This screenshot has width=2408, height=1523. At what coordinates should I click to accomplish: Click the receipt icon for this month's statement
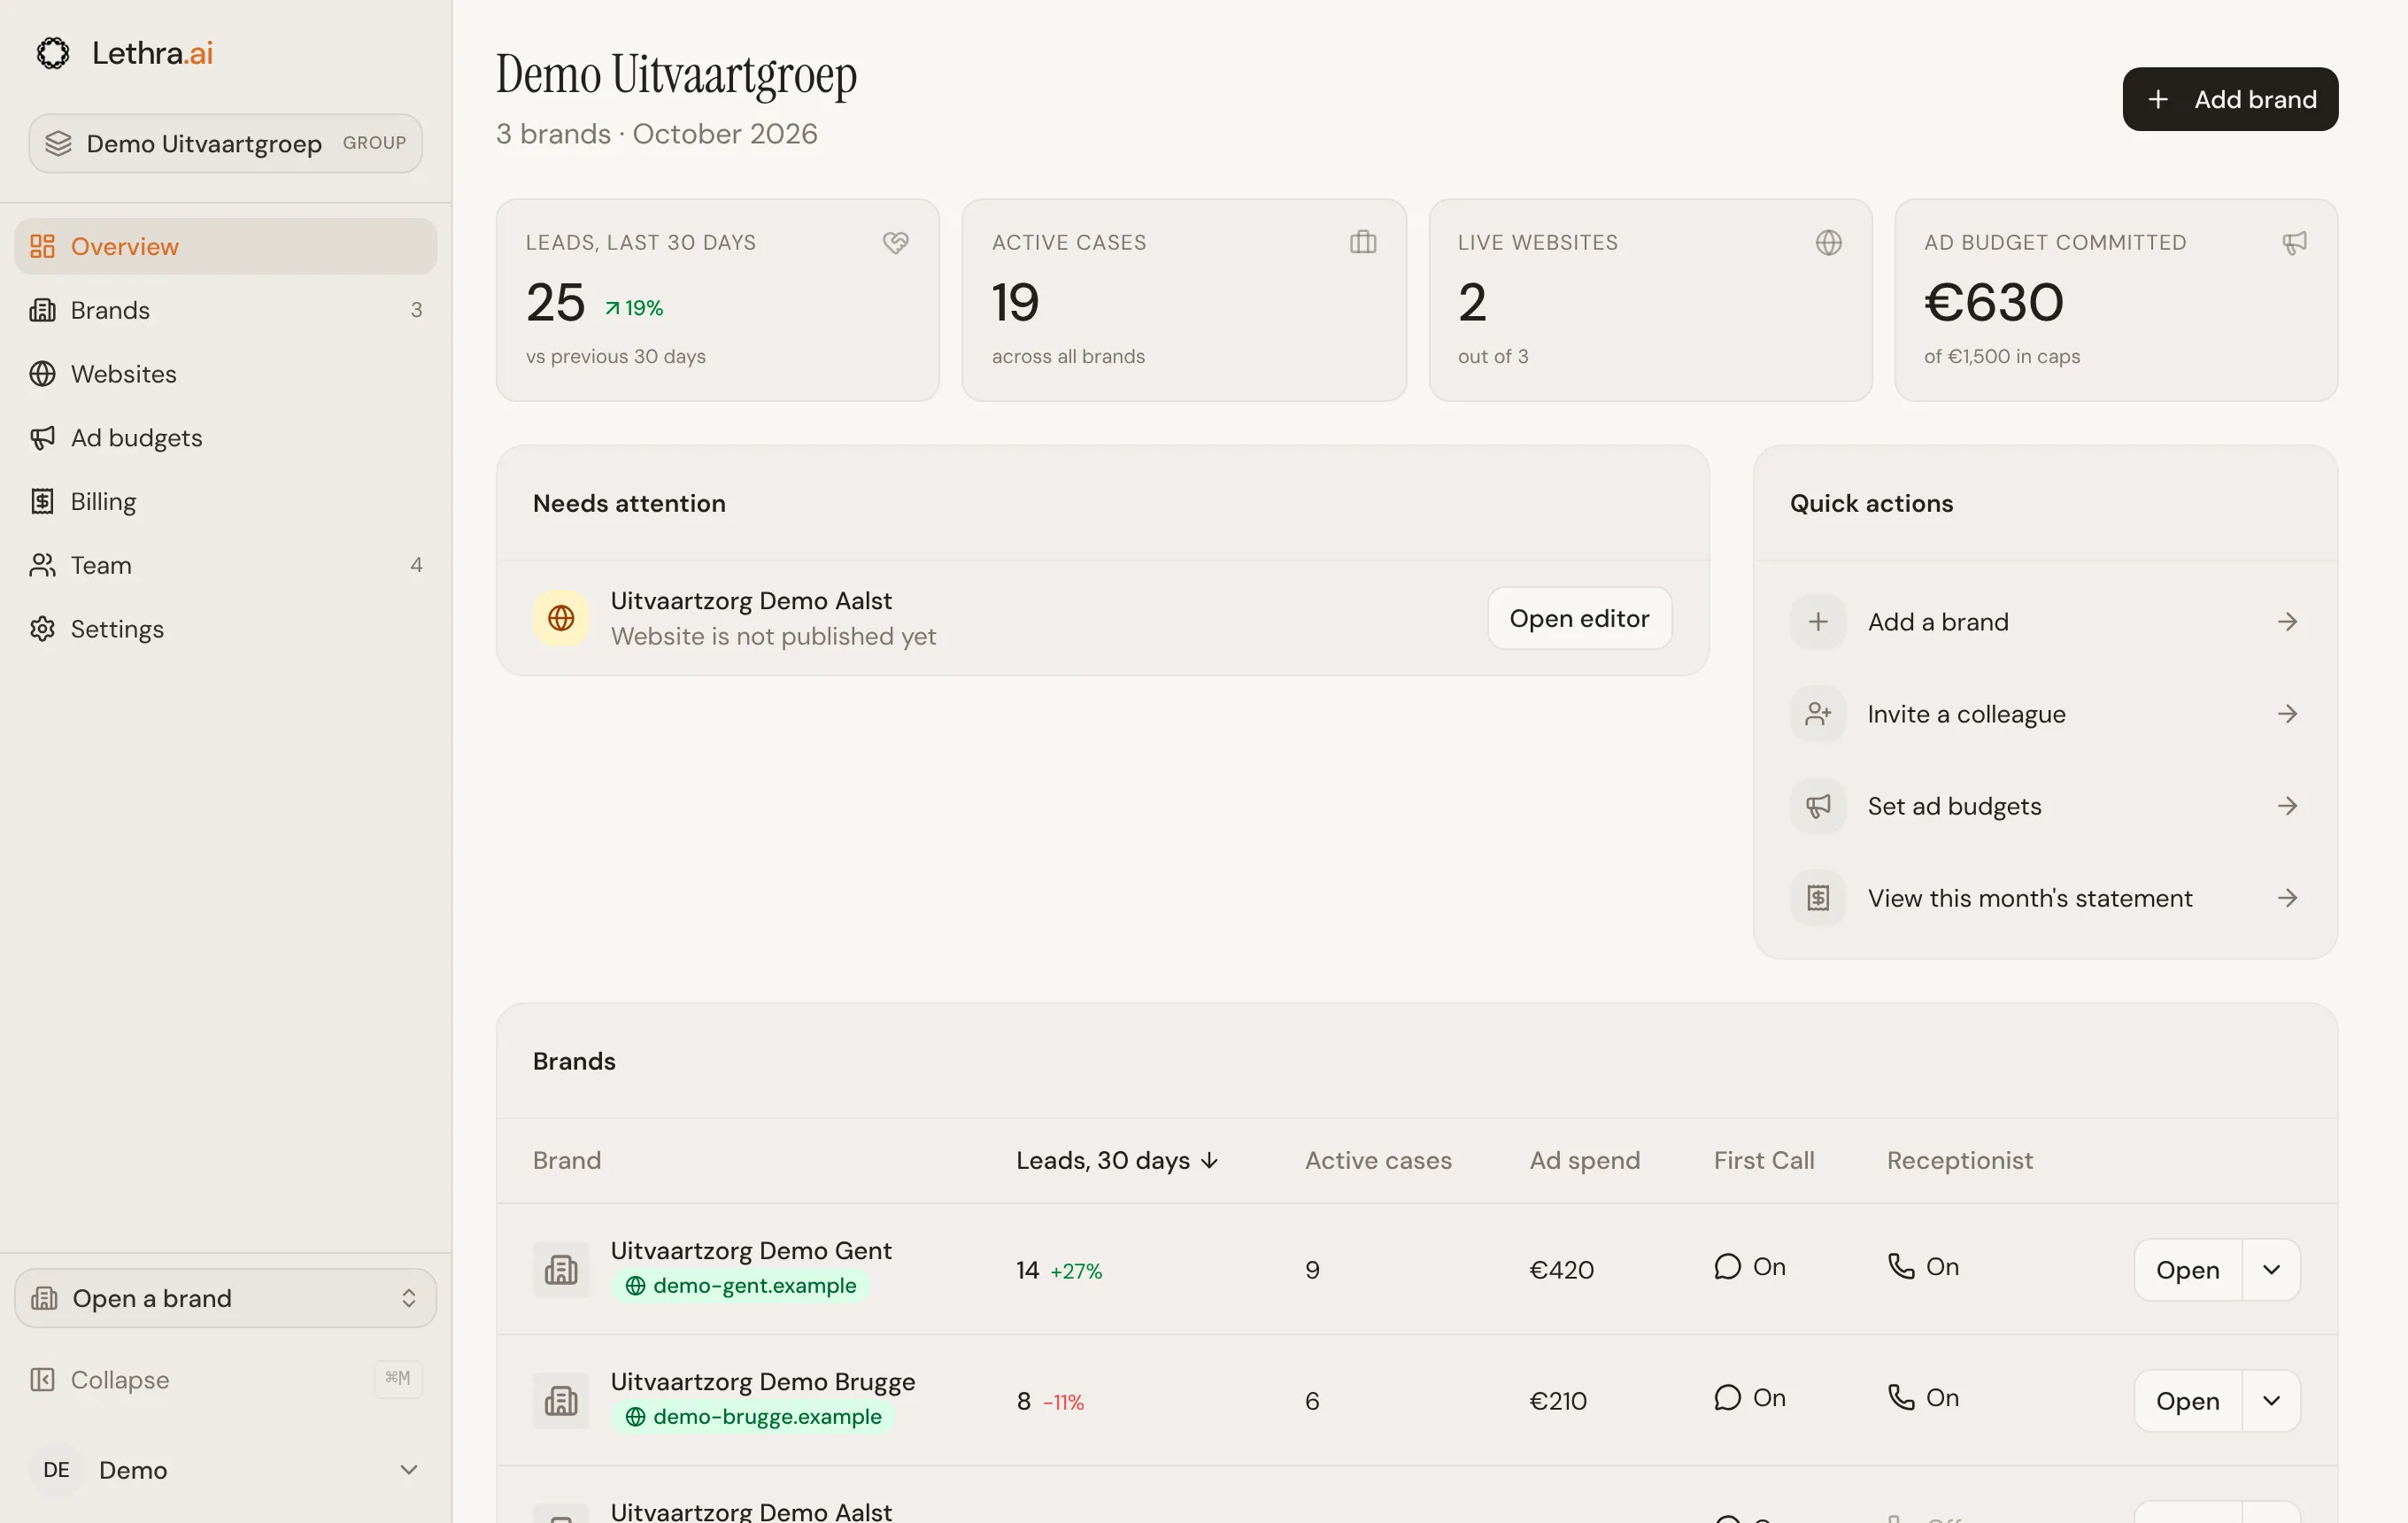click(1818, 898)
